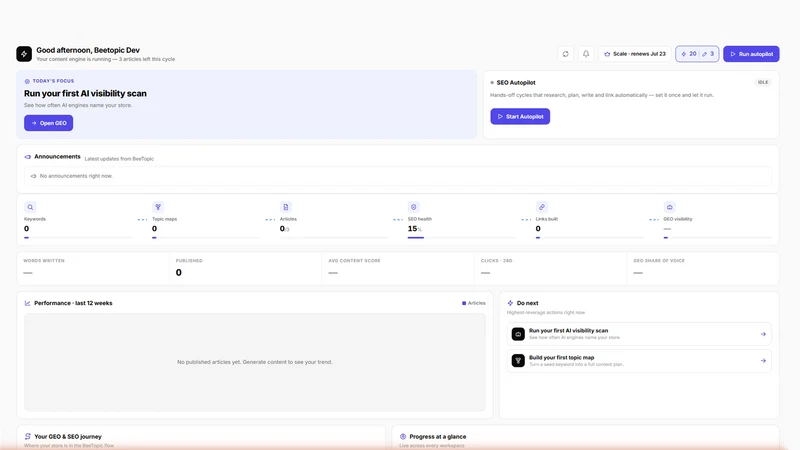800x450 pixels.
Task: Open the notifications bell
Action: pos(586,54)
